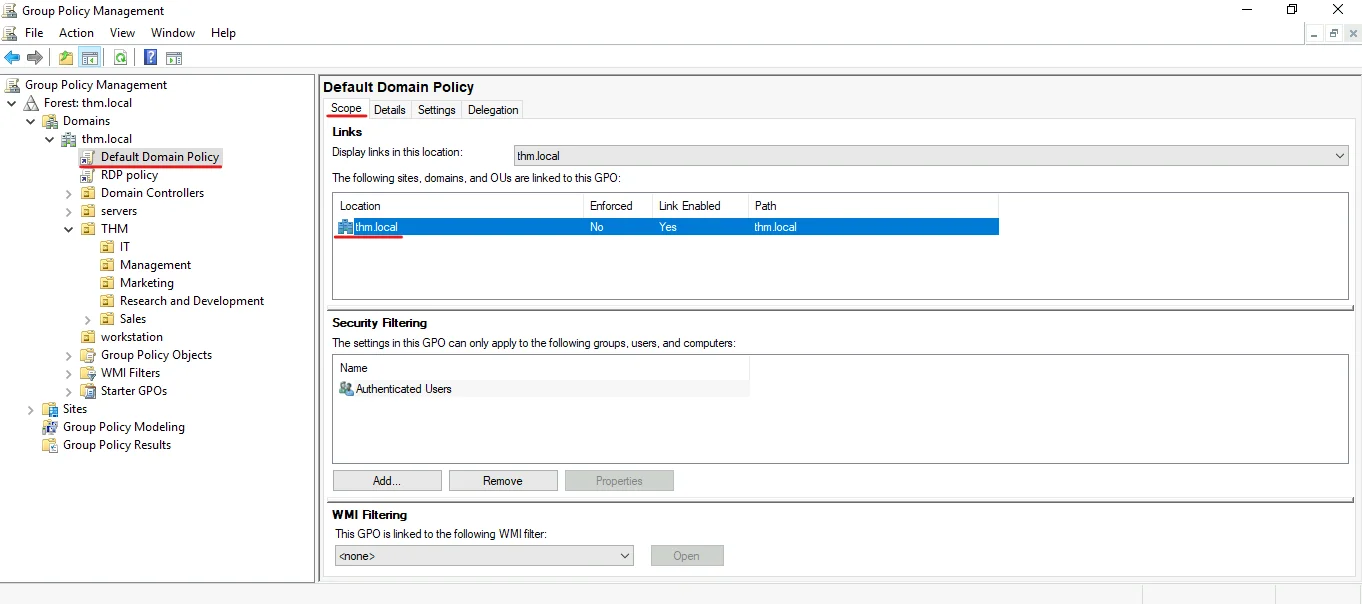Screen dimensions: 1362x604
Task: Switch to the Settings tab
Action: [437, 110]
